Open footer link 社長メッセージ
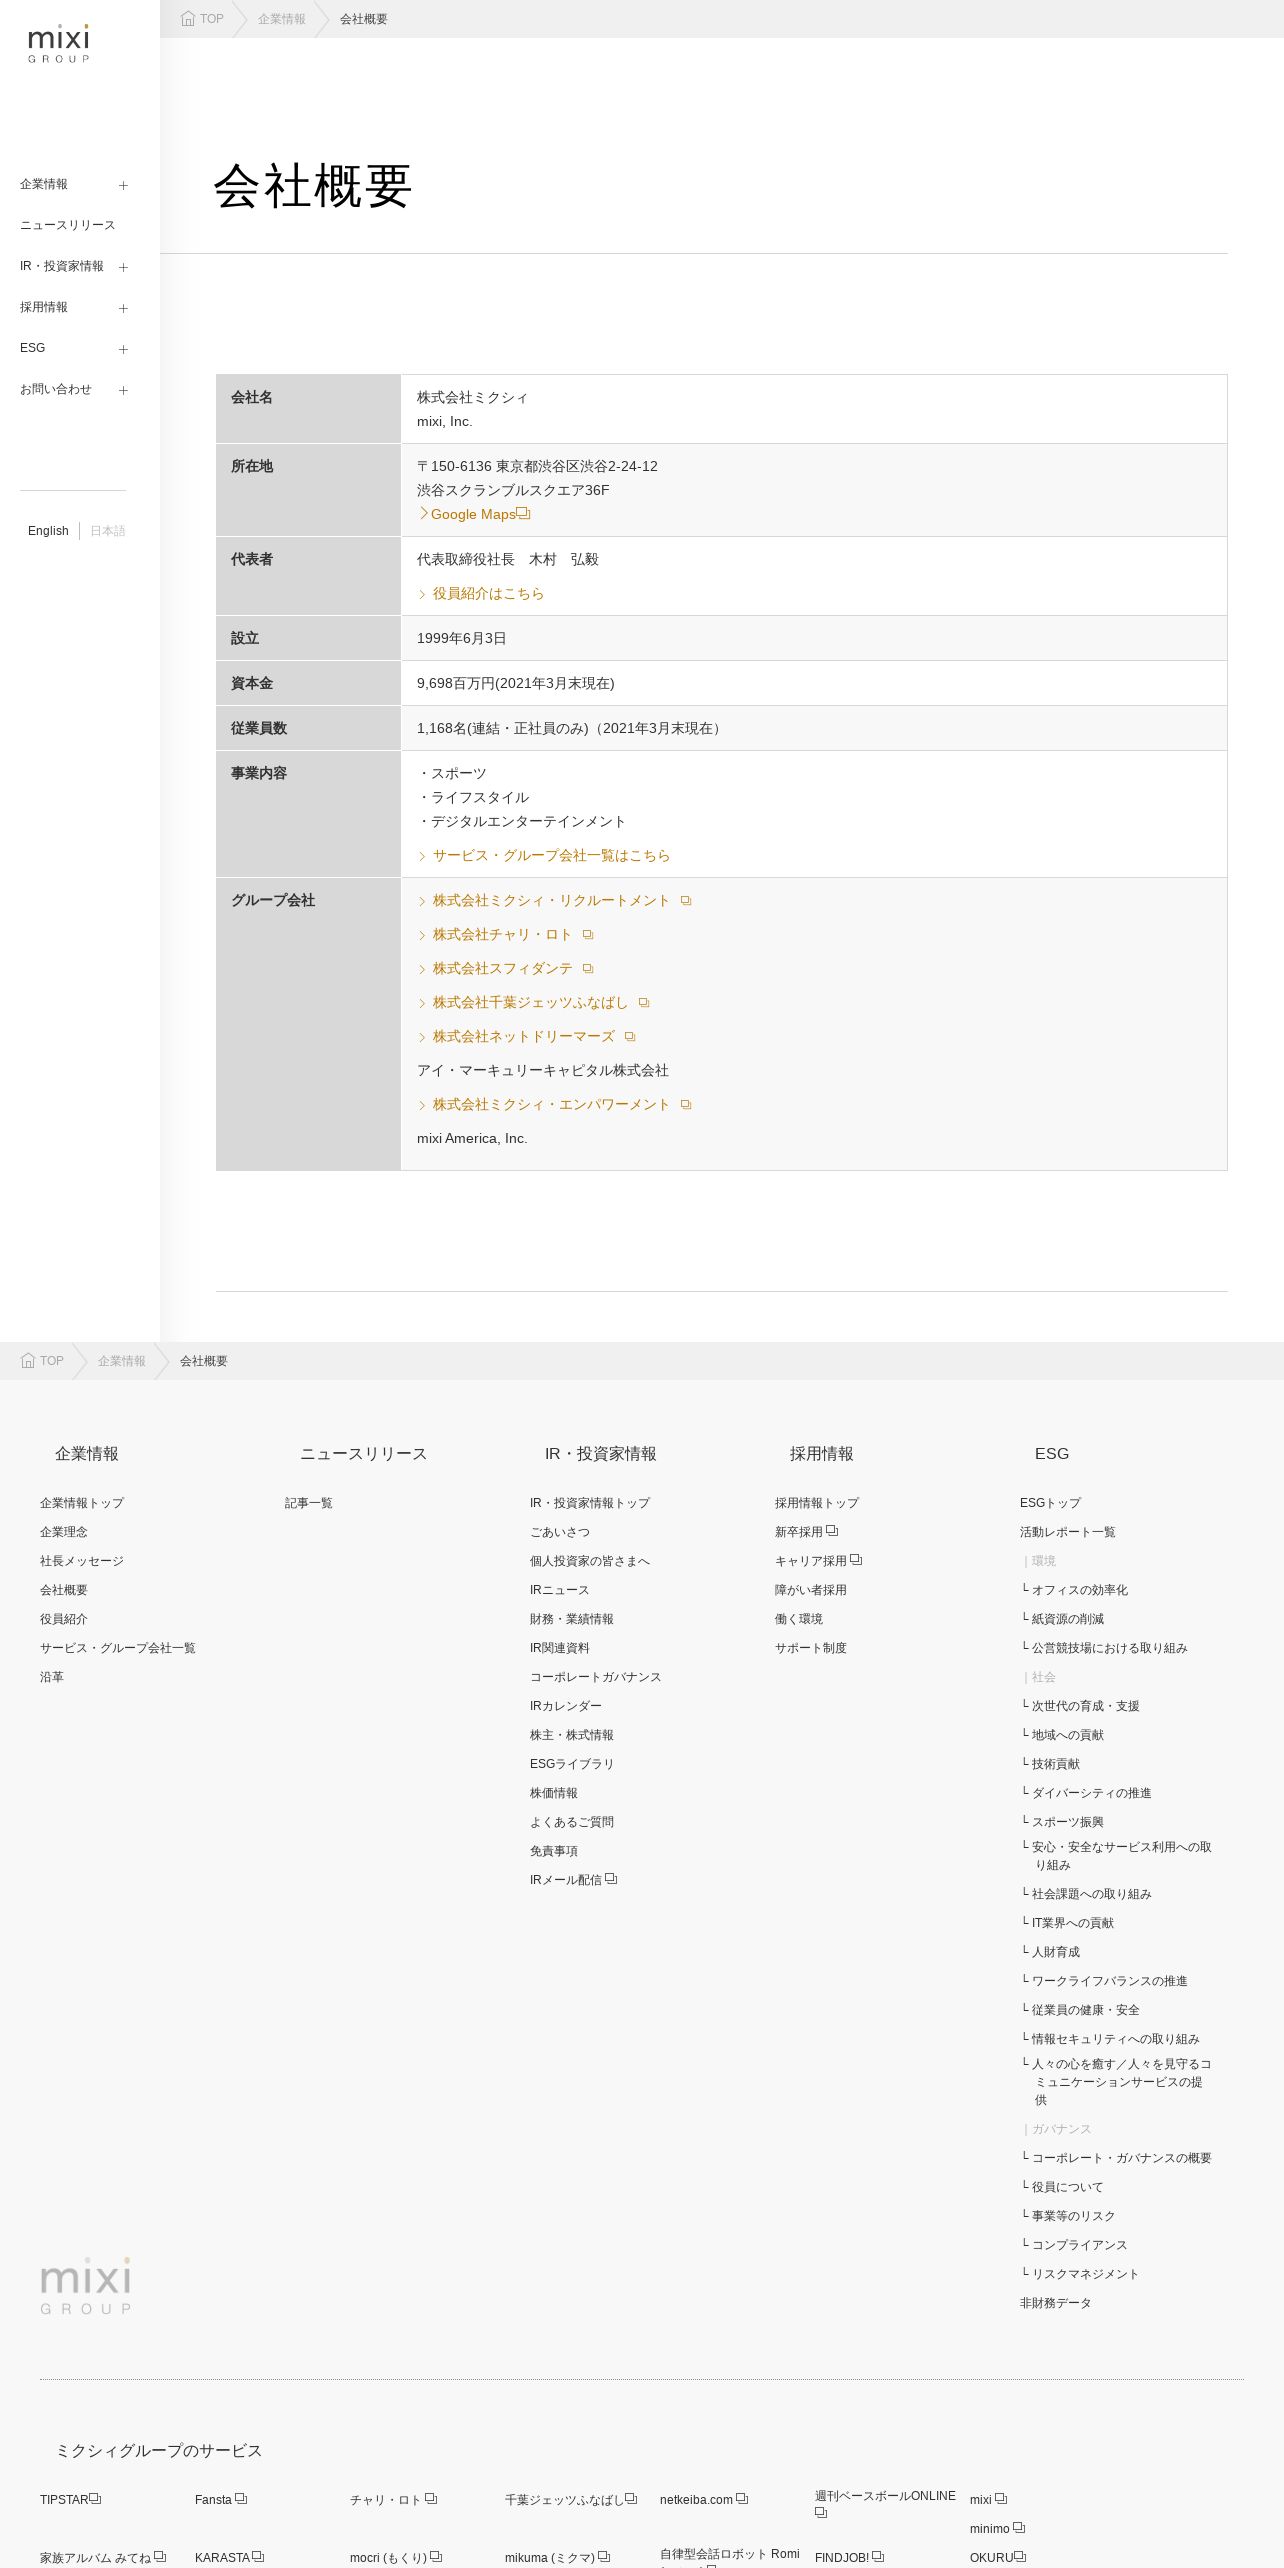Image resolution: width=1284 pixels, height=2568 pixels. point(82,1561)
